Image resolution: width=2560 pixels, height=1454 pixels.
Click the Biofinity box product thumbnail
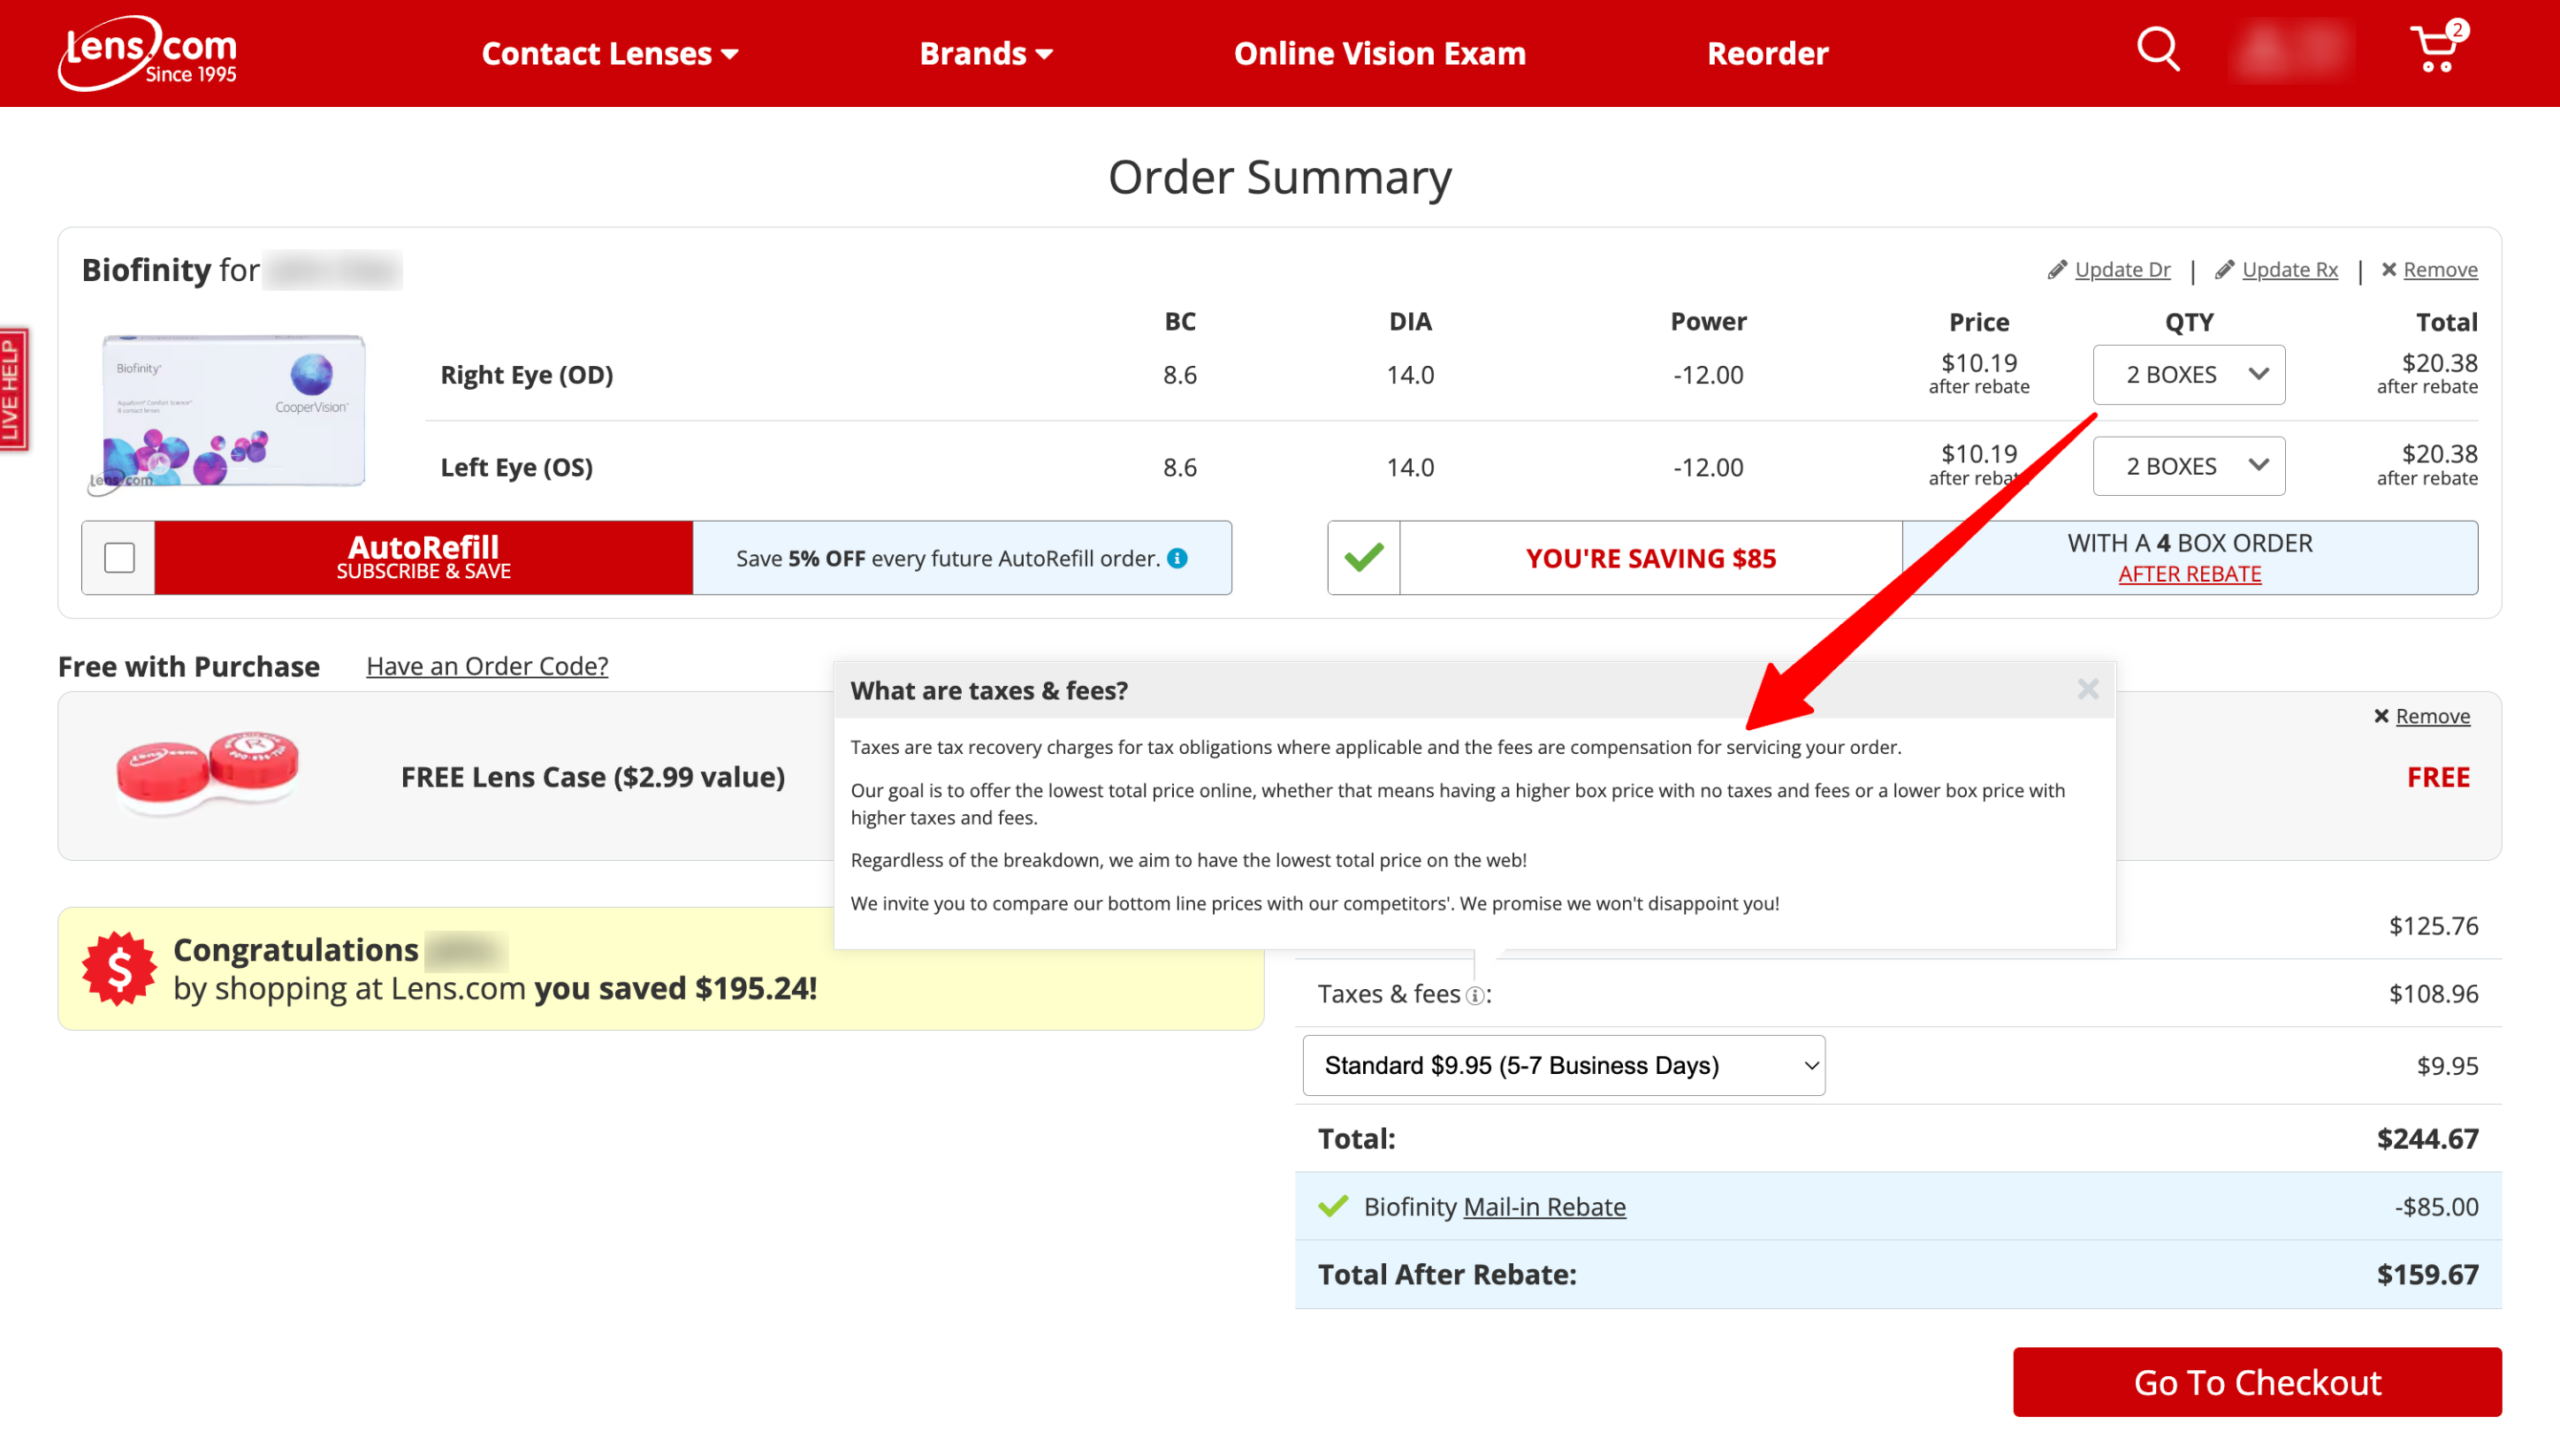tap(233, 411)
